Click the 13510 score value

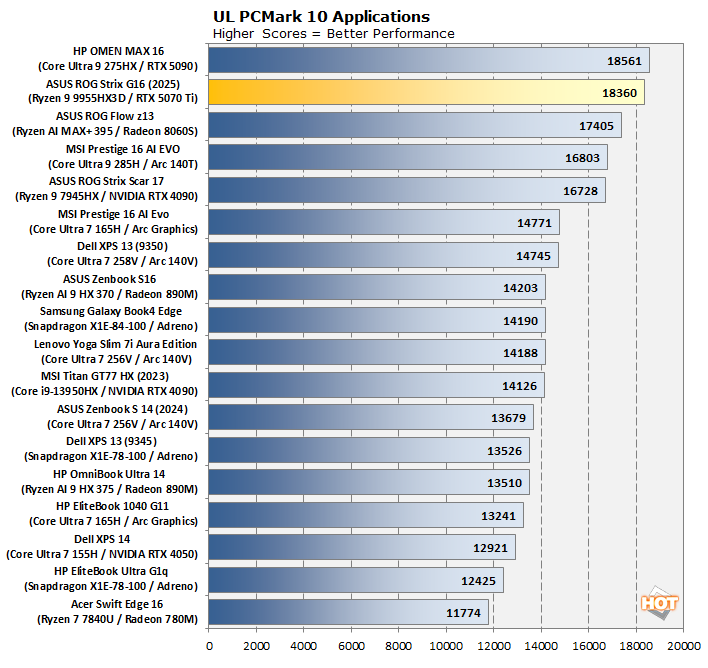504,483
